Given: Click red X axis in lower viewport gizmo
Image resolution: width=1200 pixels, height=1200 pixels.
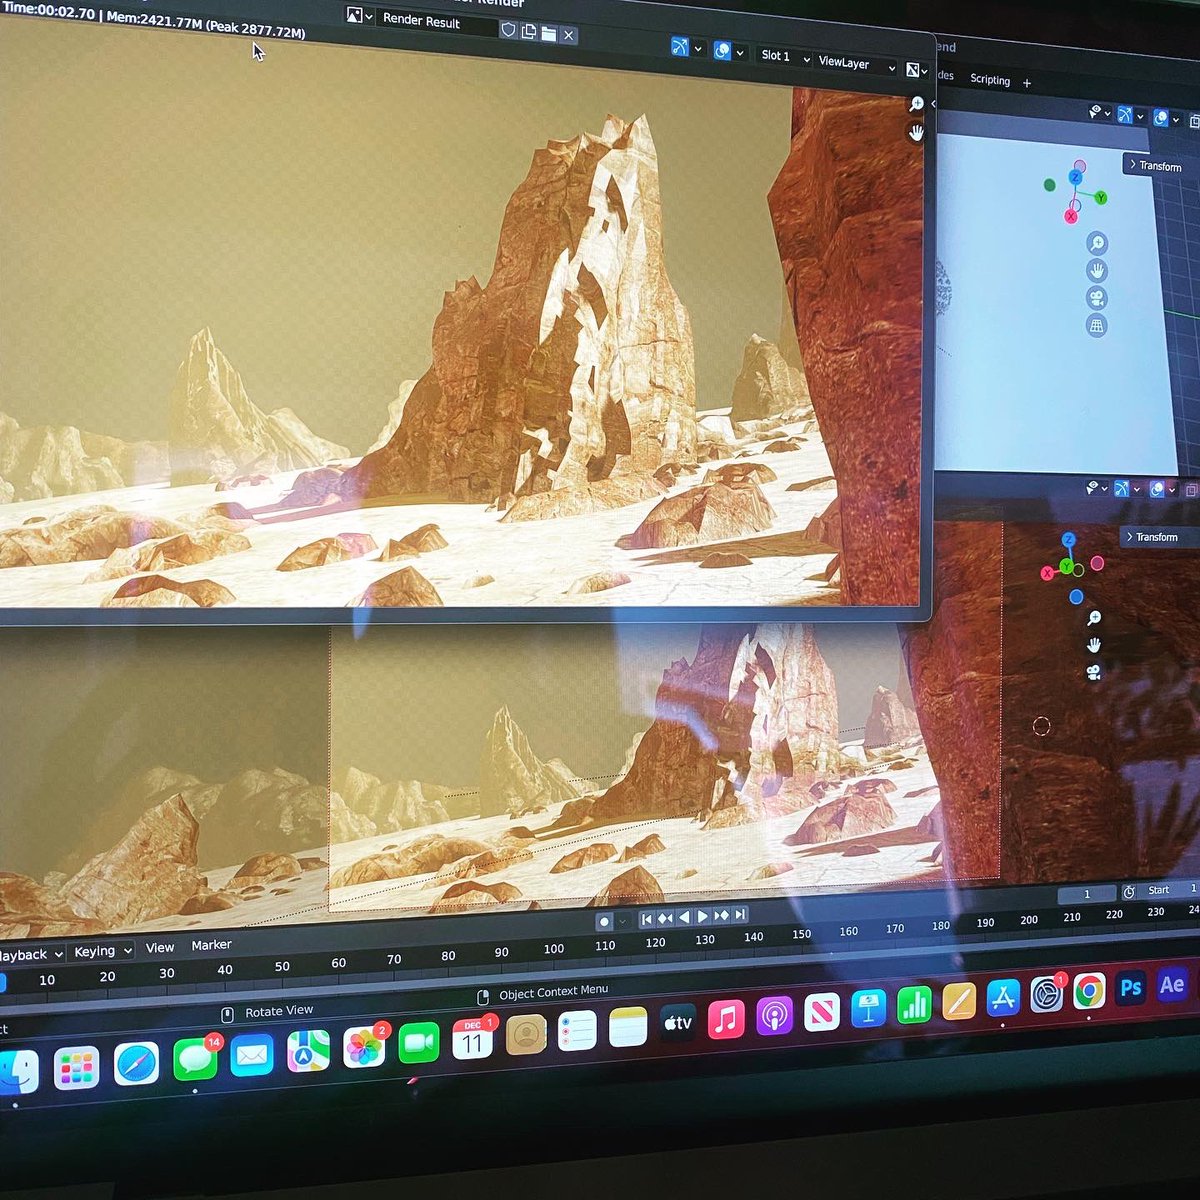Looking at the screenshot, I should coord(1047,573).
